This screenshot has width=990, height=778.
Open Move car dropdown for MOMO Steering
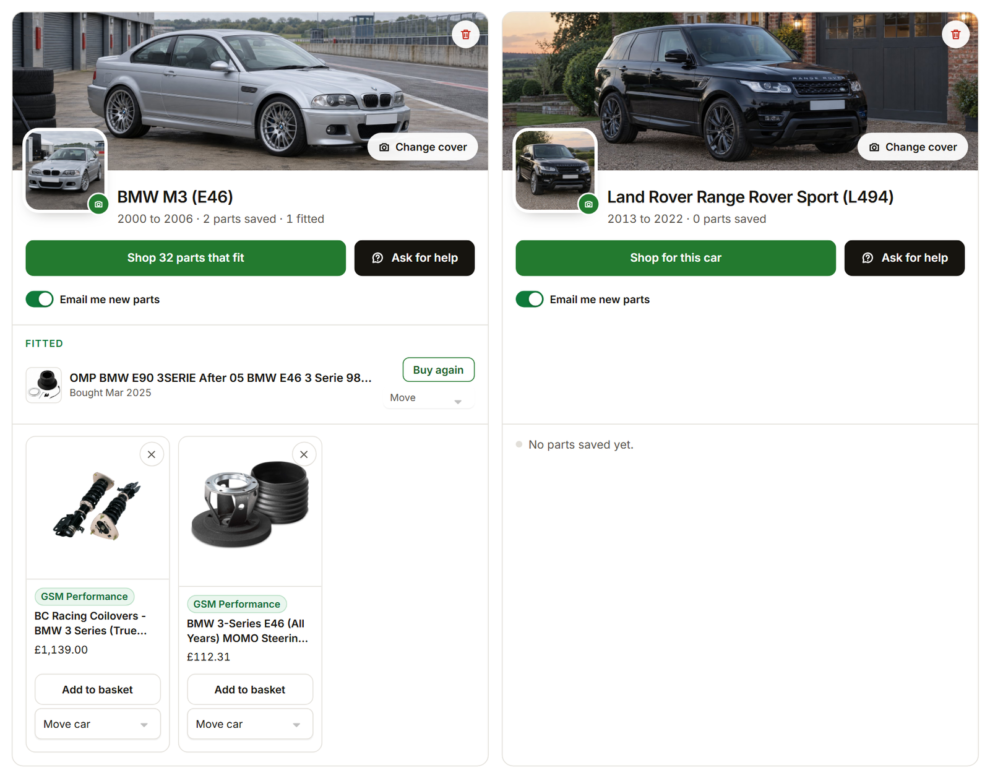click(250, 724)
